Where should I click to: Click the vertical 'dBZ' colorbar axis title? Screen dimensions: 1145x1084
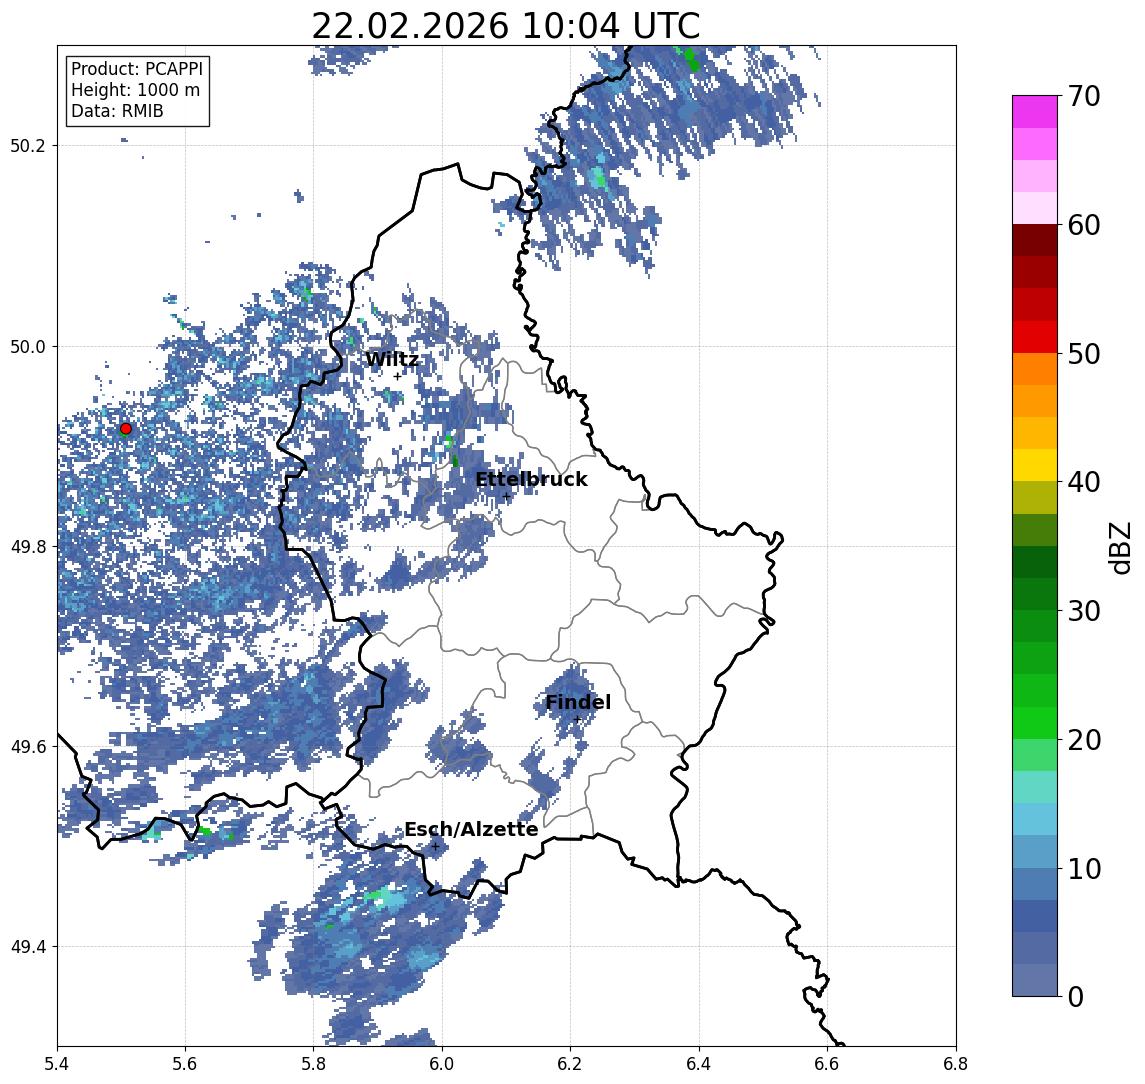point(1119,548)
